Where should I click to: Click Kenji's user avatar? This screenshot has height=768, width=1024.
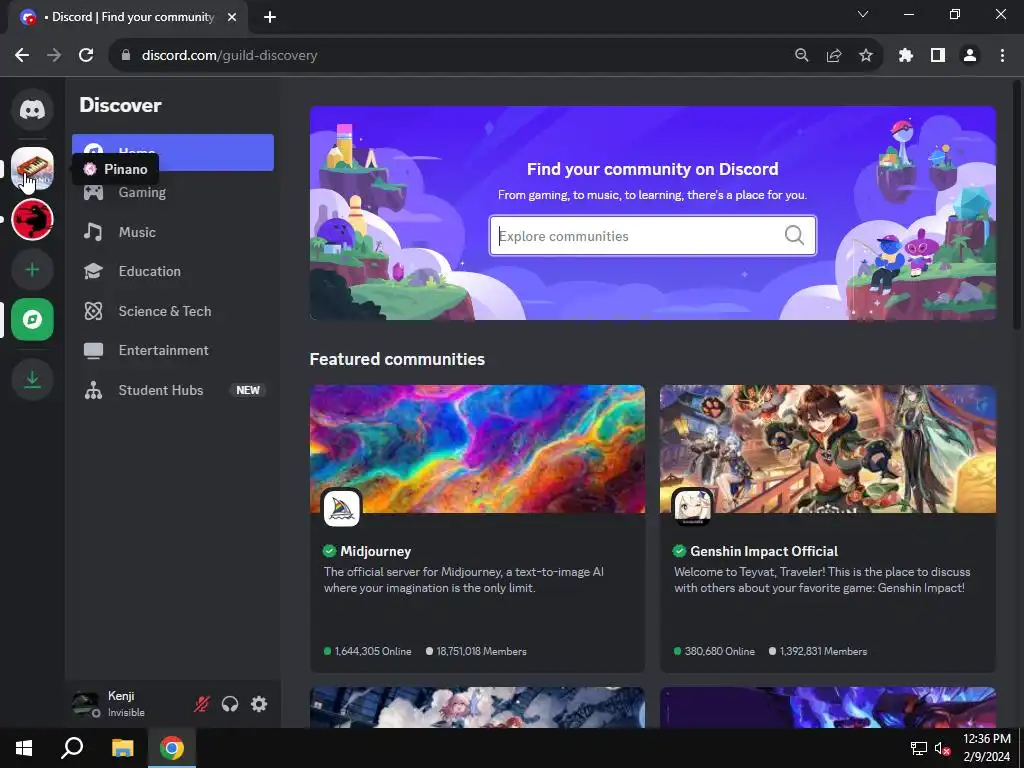86,704
